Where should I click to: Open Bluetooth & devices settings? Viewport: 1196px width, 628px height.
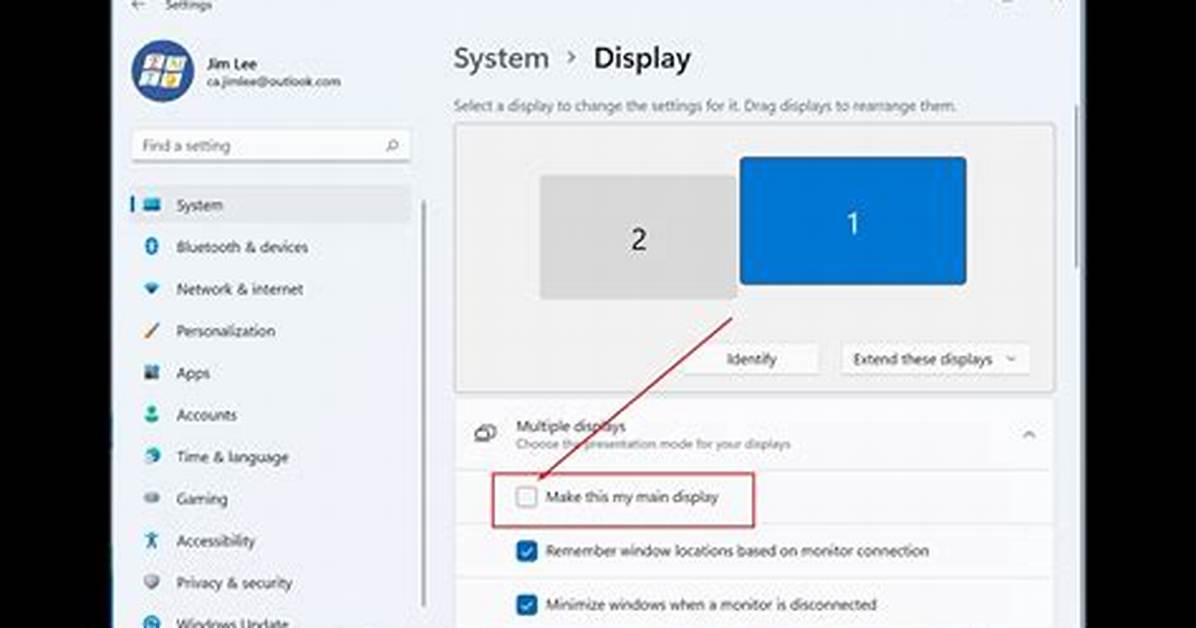click(271, 246)
